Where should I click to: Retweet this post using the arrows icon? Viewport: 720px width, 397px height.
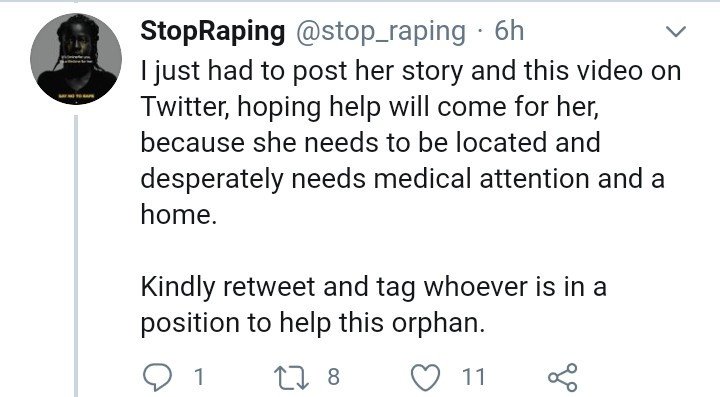(291, 377)
